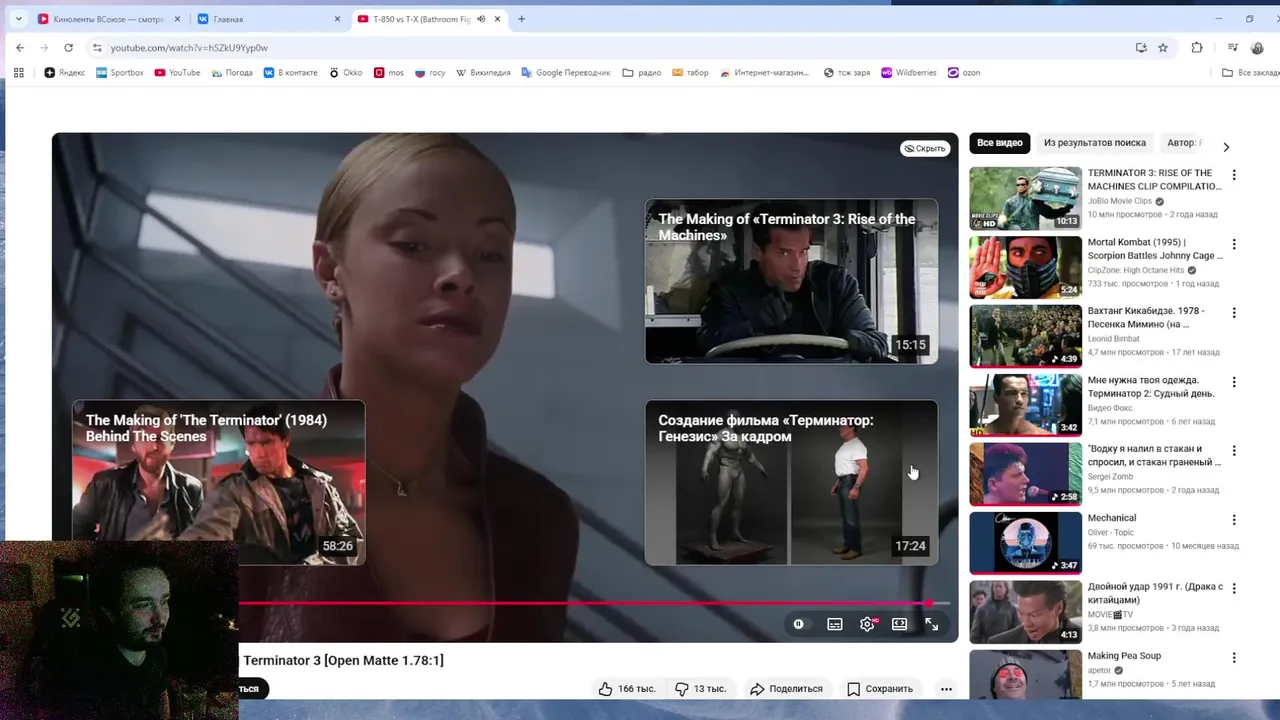Open a new browser tab
Screen dimensions: 1280x720
521,19
